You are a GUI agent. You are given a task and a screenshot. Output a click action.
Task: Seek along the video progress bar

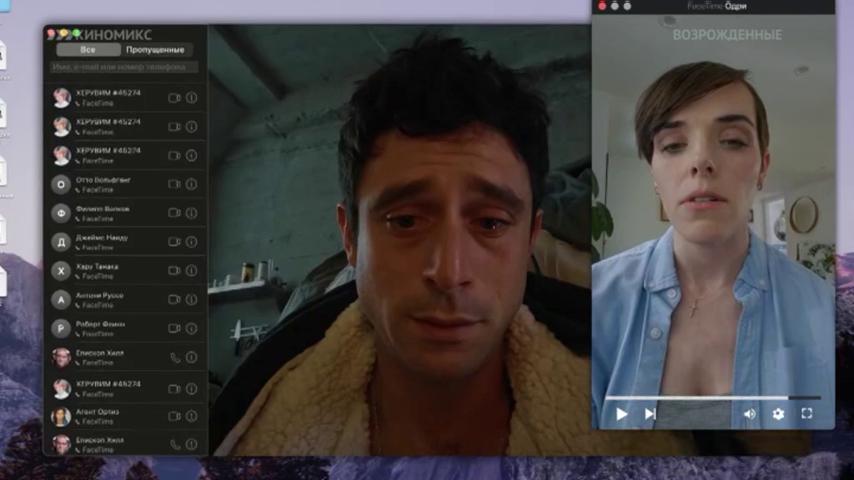[x=712, y=398]
